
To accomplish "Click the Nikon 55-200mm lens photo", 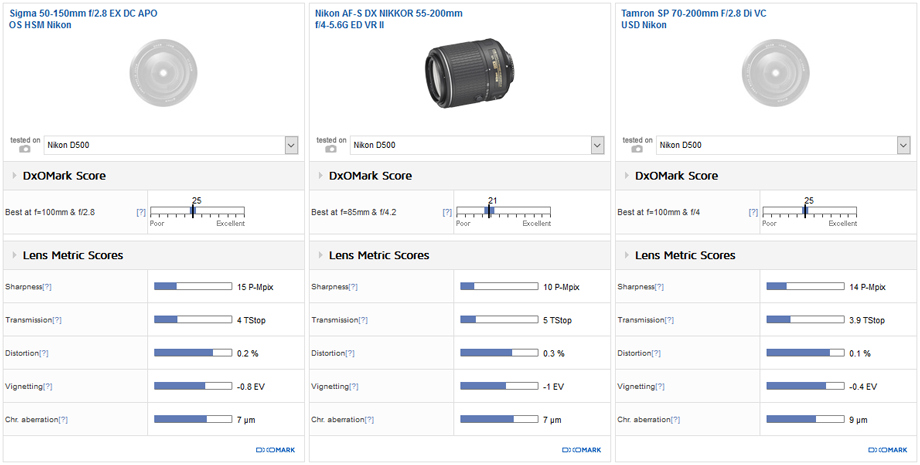I will click(x=469, y=73).
